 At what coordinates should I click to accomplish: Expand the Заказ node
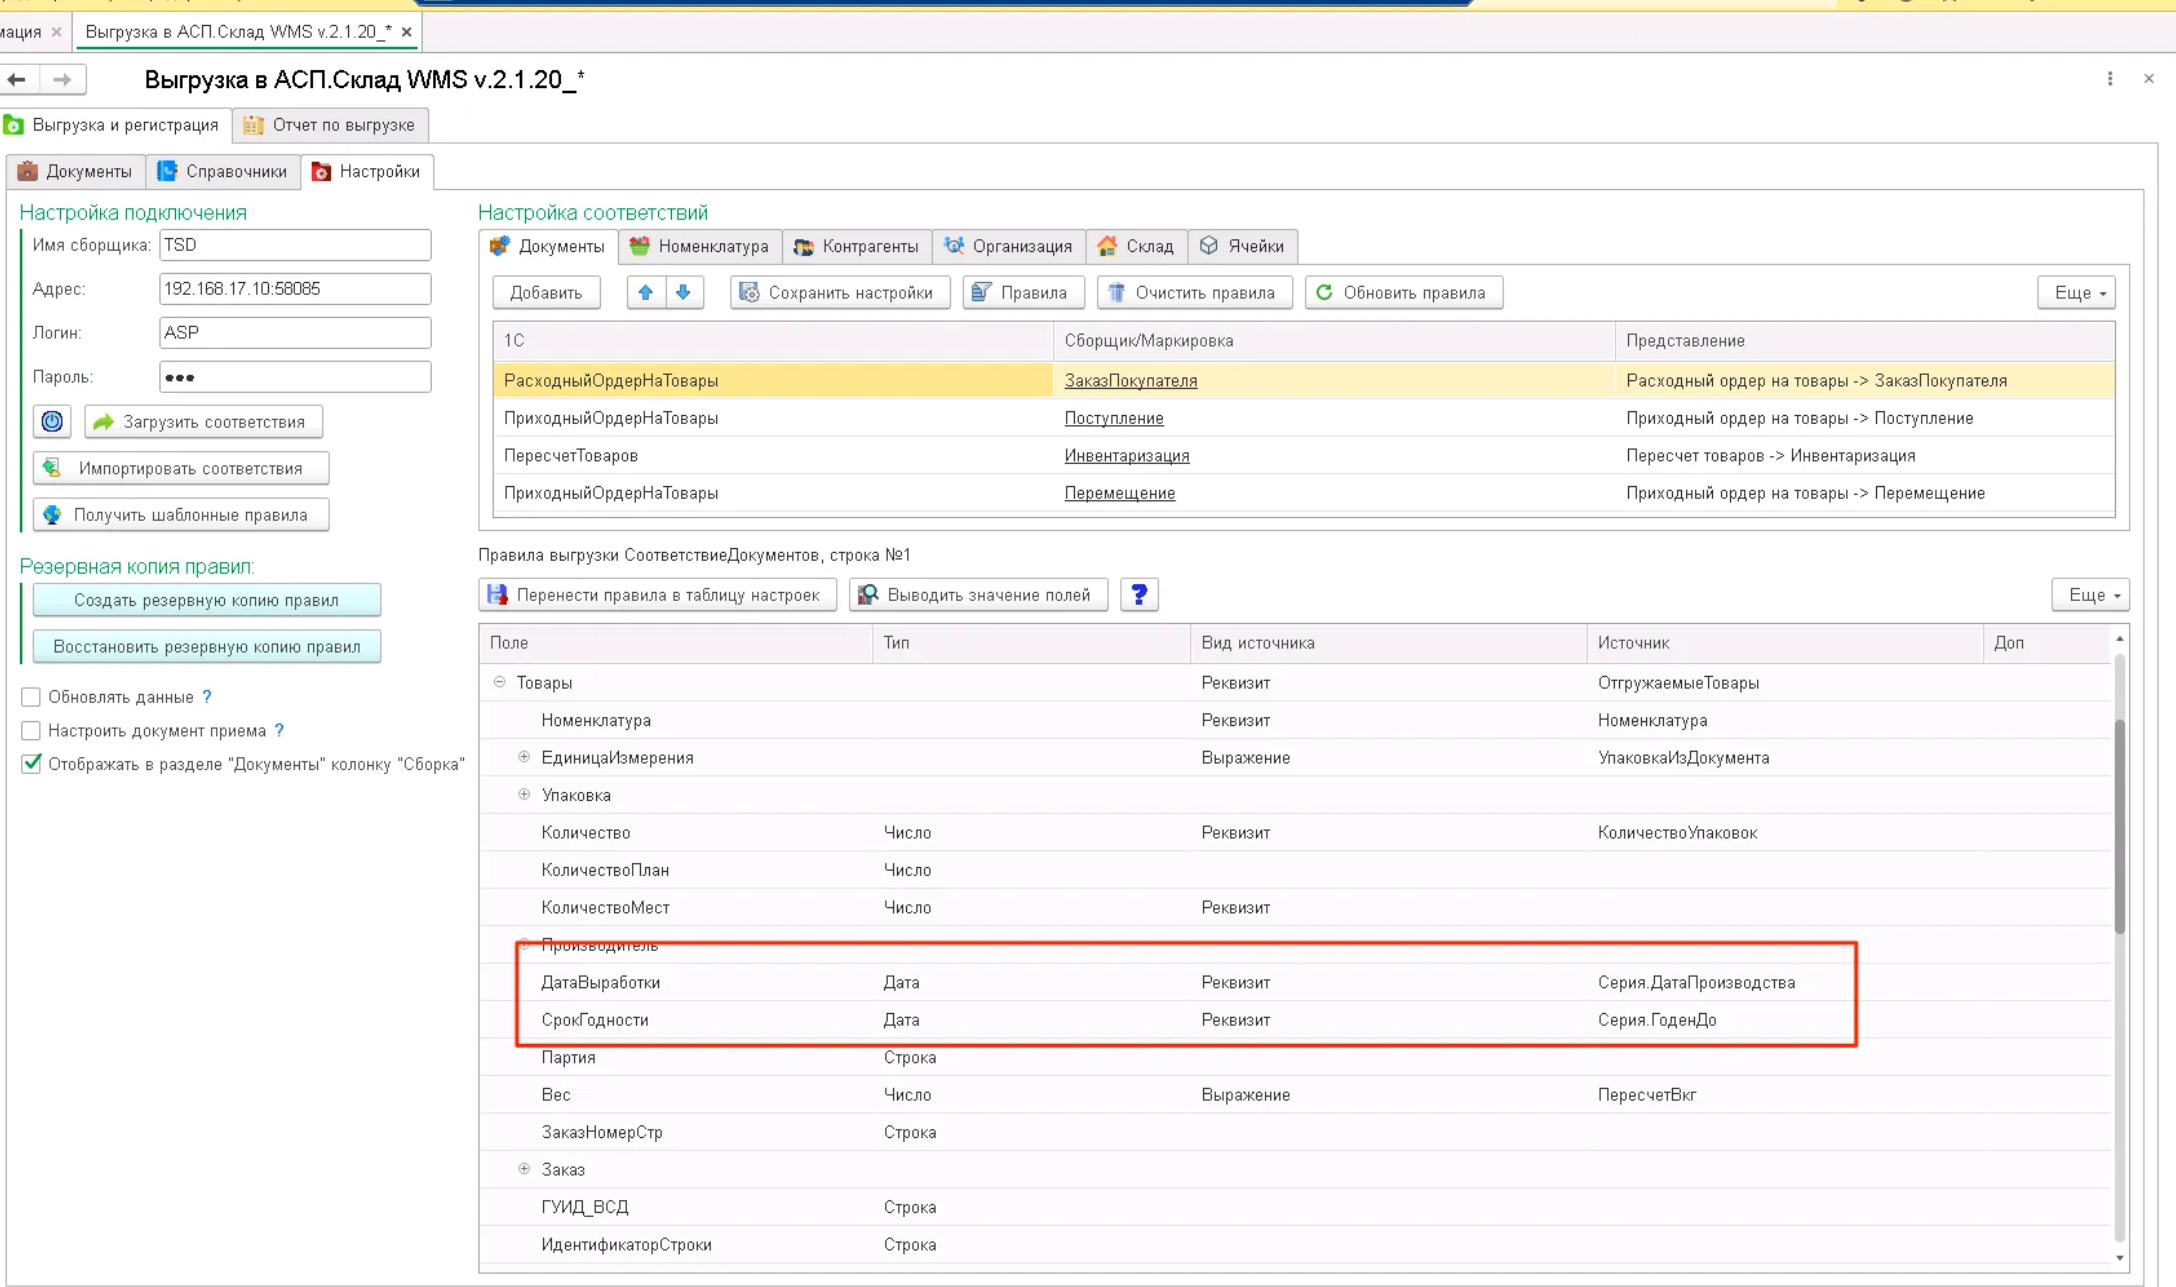[524, 1168]
